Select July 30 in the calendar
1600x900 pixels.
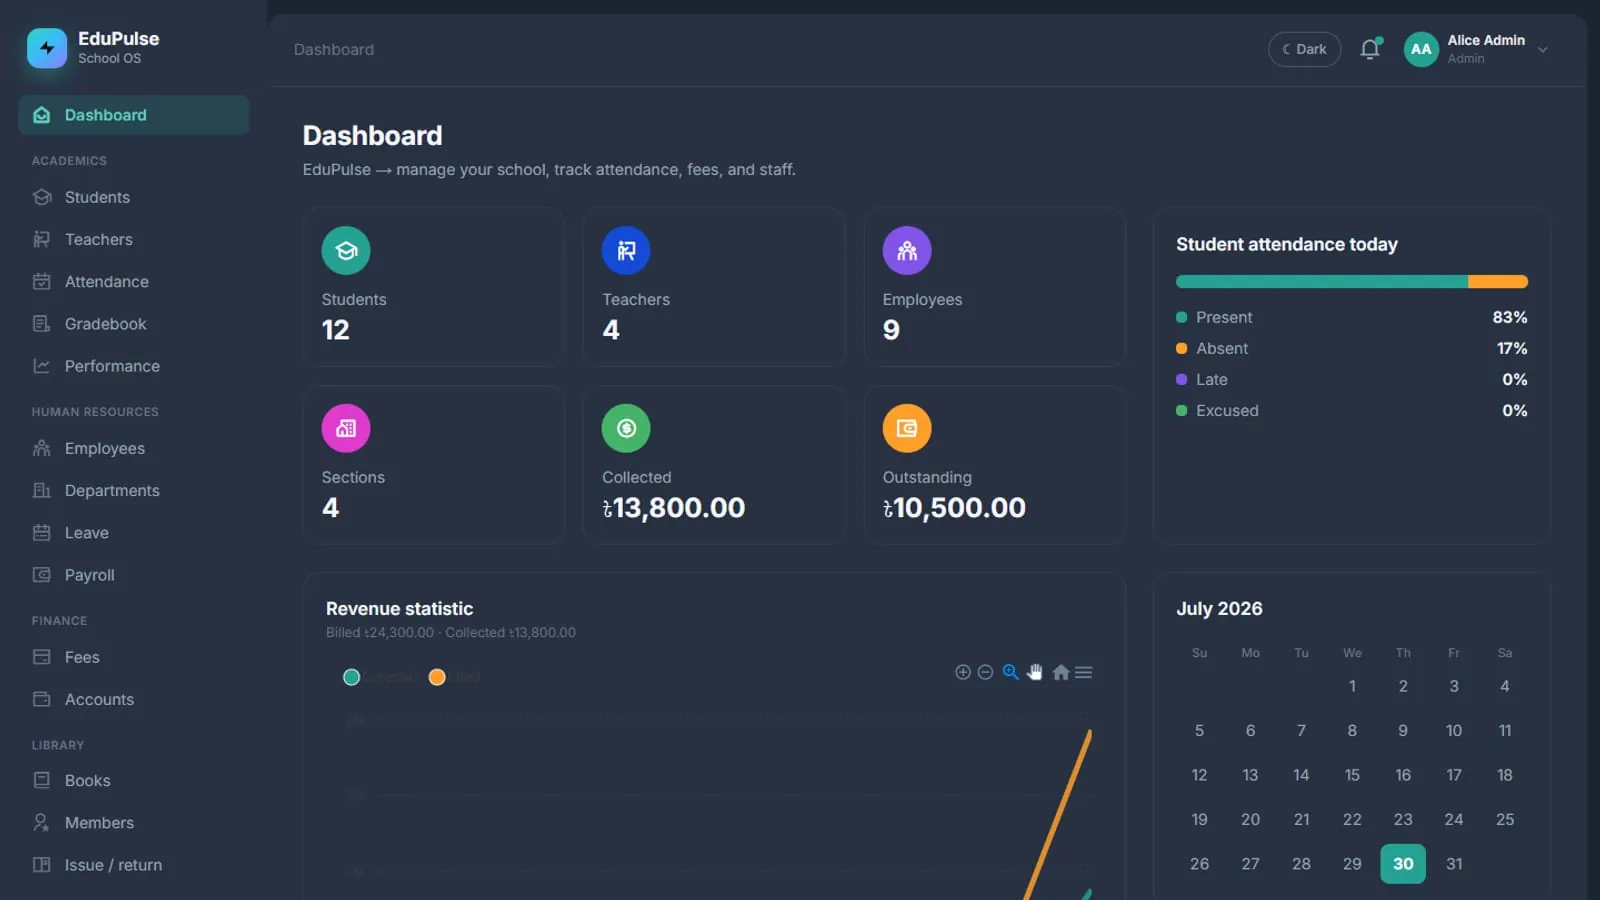1403,863
